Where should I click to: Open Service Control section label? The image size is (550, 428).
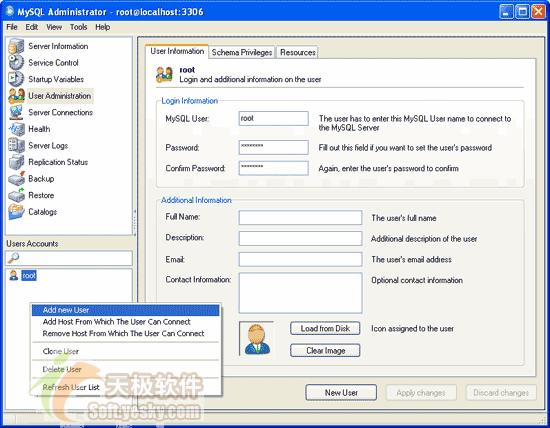coord(53,63)
